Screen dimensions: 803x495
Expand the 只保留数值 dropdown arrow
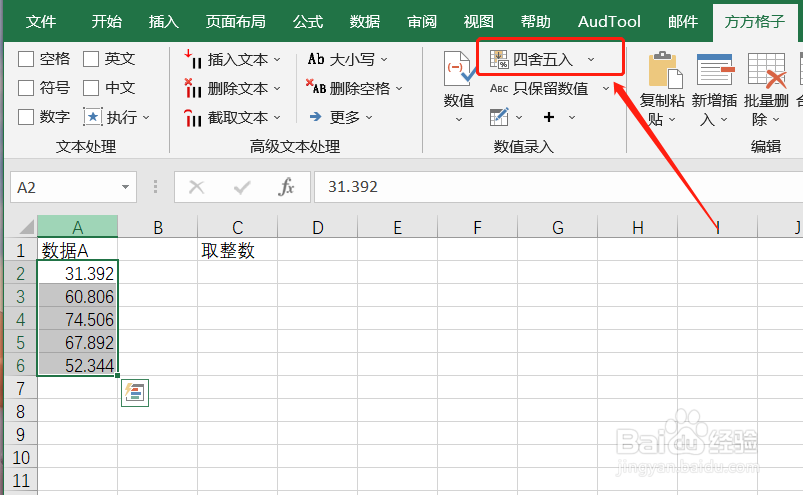coord(606,89)
